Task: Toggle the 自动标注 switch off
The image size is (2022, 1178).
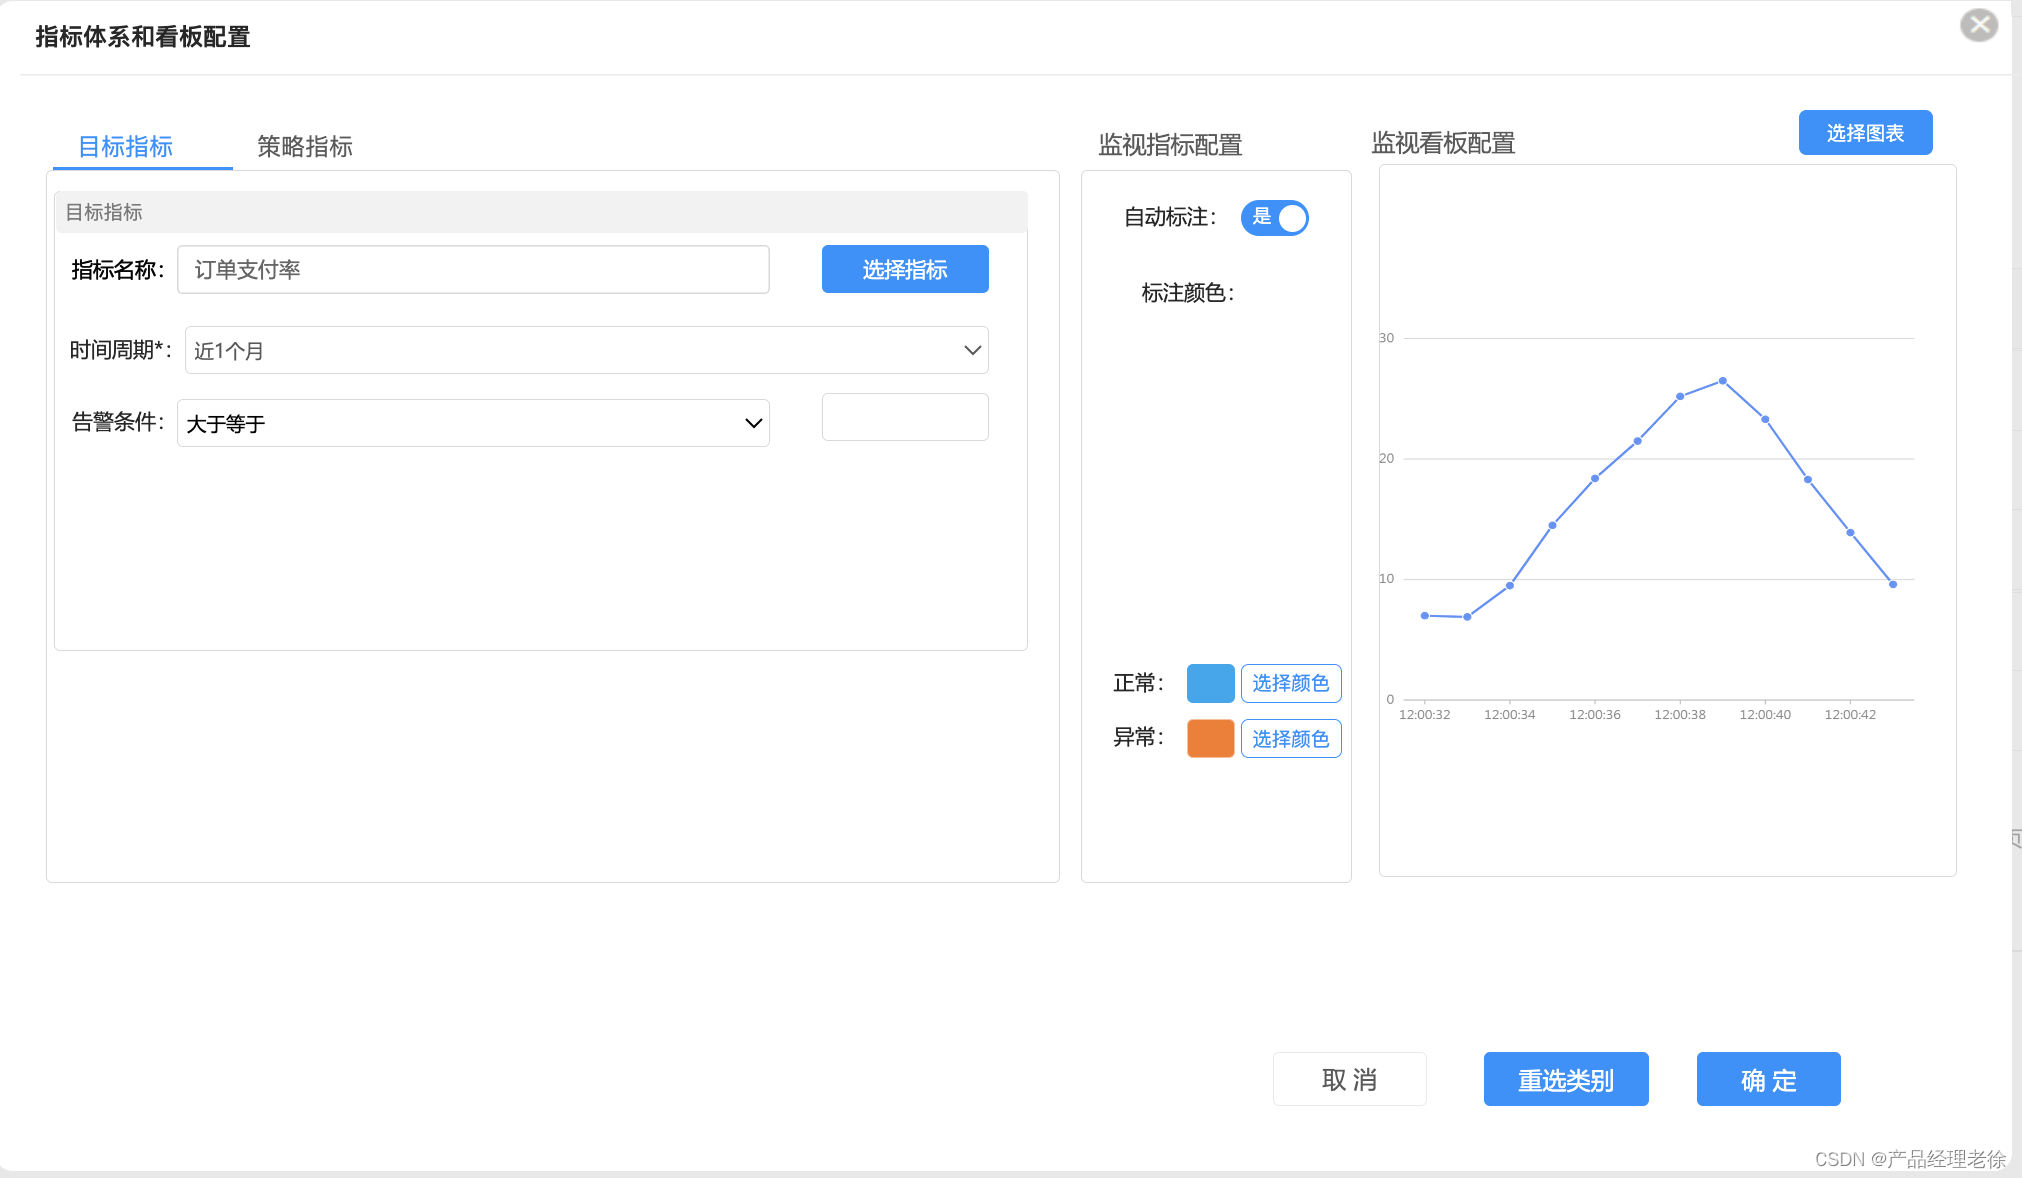Action: (x=1274, y=217)
